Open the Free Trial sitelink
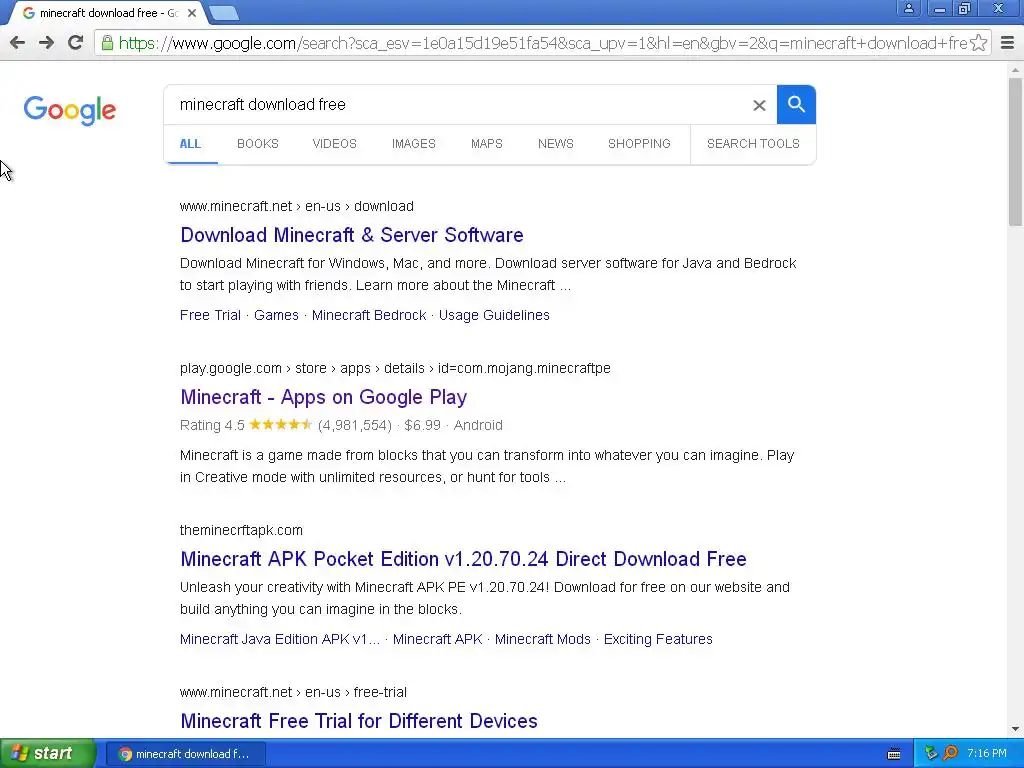 pyautogui.click(x=210, y=315)
